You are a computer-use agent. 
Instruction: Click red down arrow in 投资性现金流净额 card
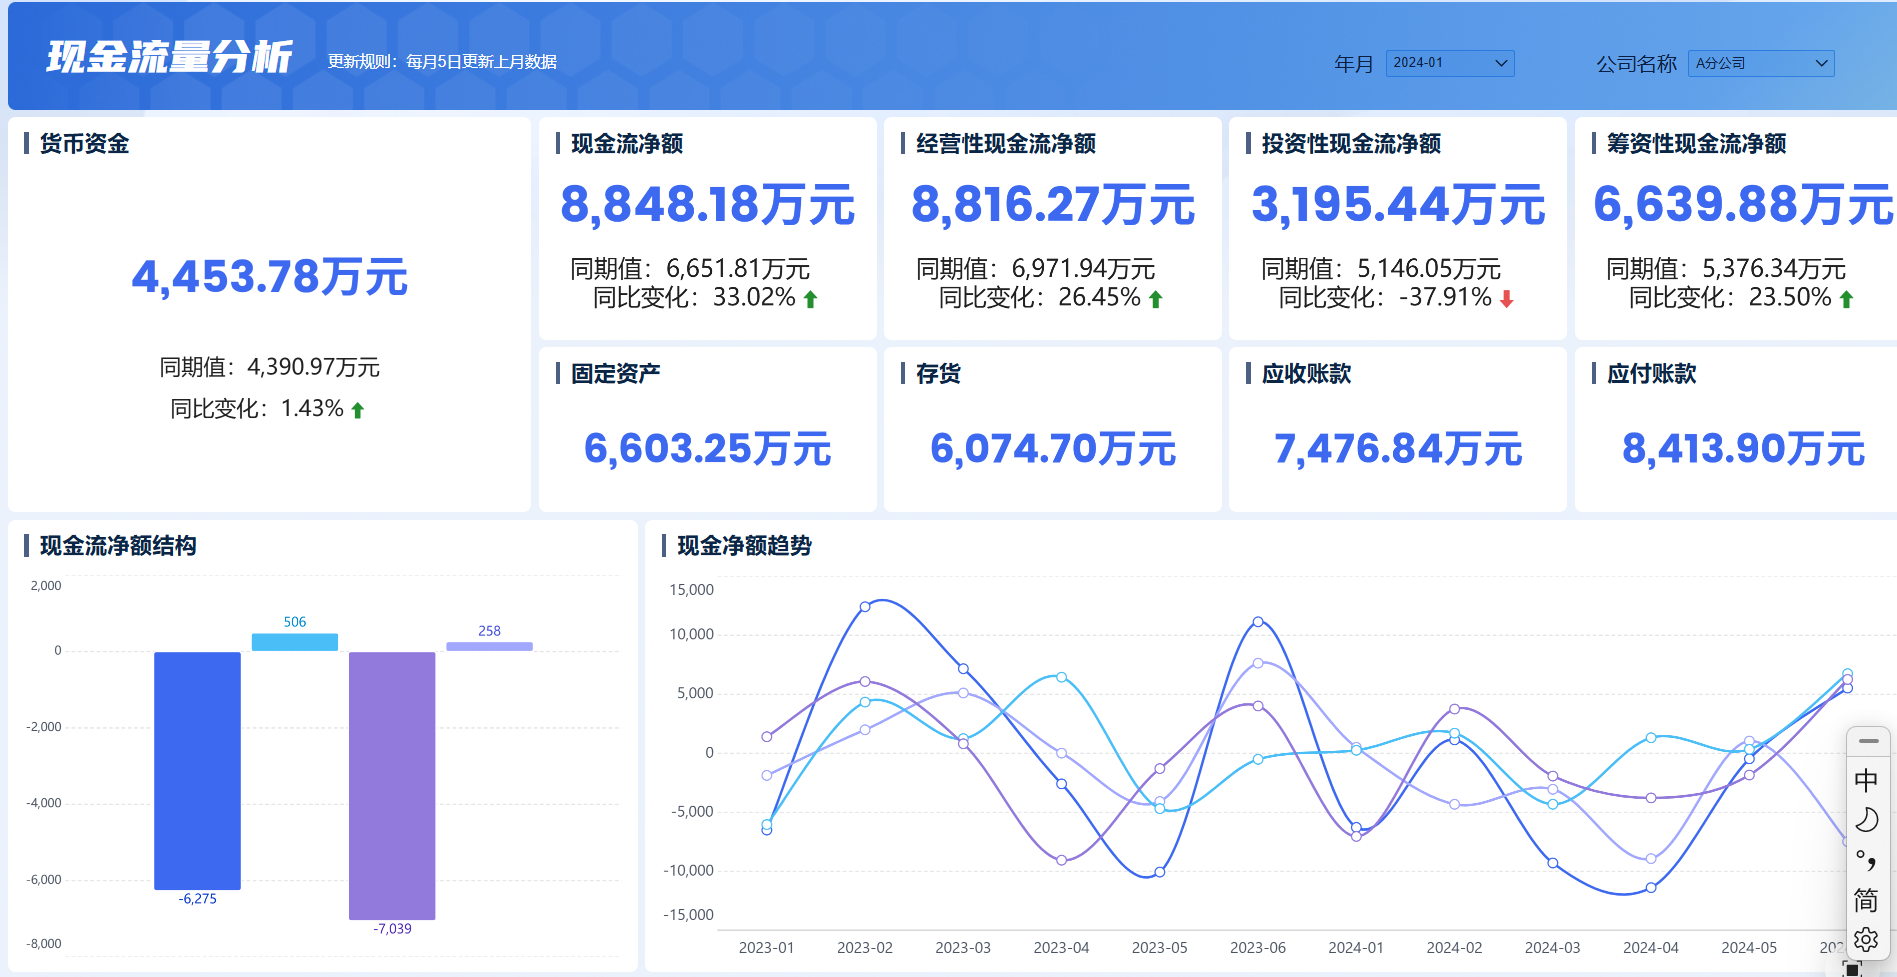point(1506,299)
